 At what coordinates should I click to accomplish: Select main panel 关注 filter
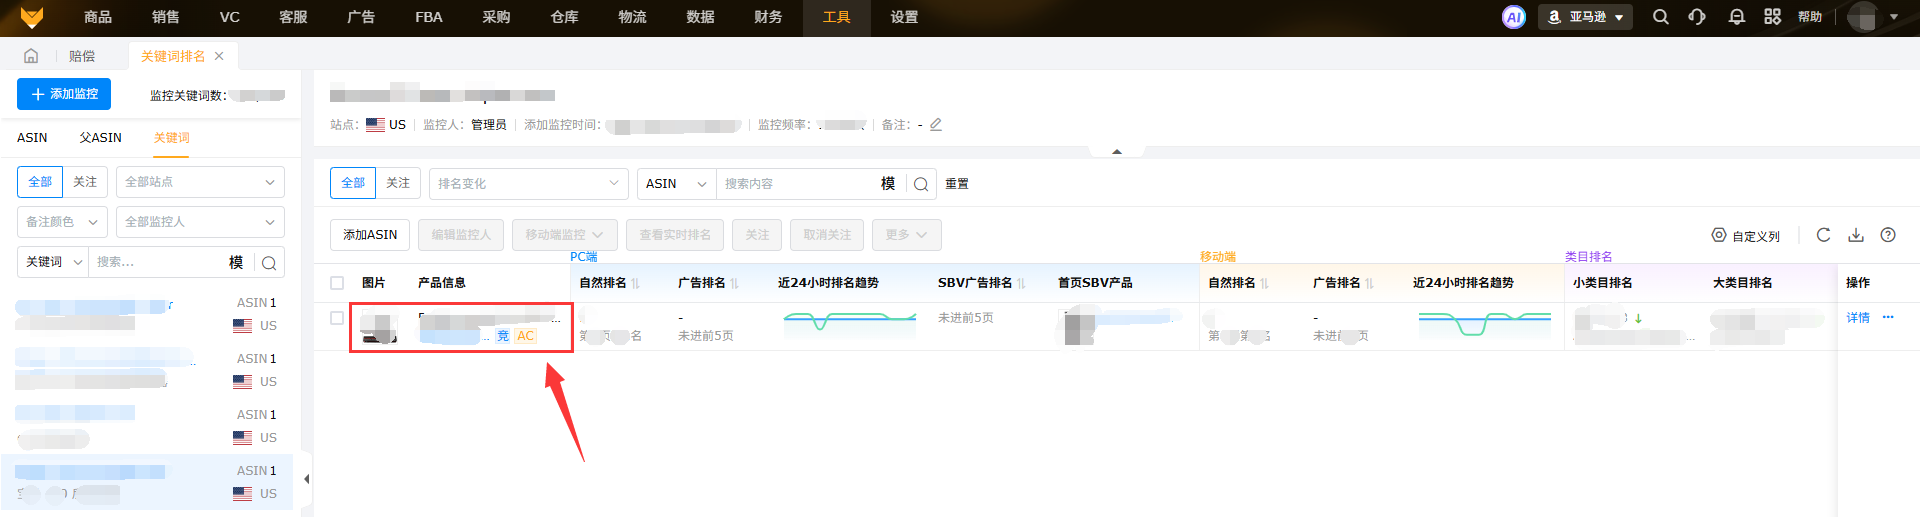click(x=398, y=183)
